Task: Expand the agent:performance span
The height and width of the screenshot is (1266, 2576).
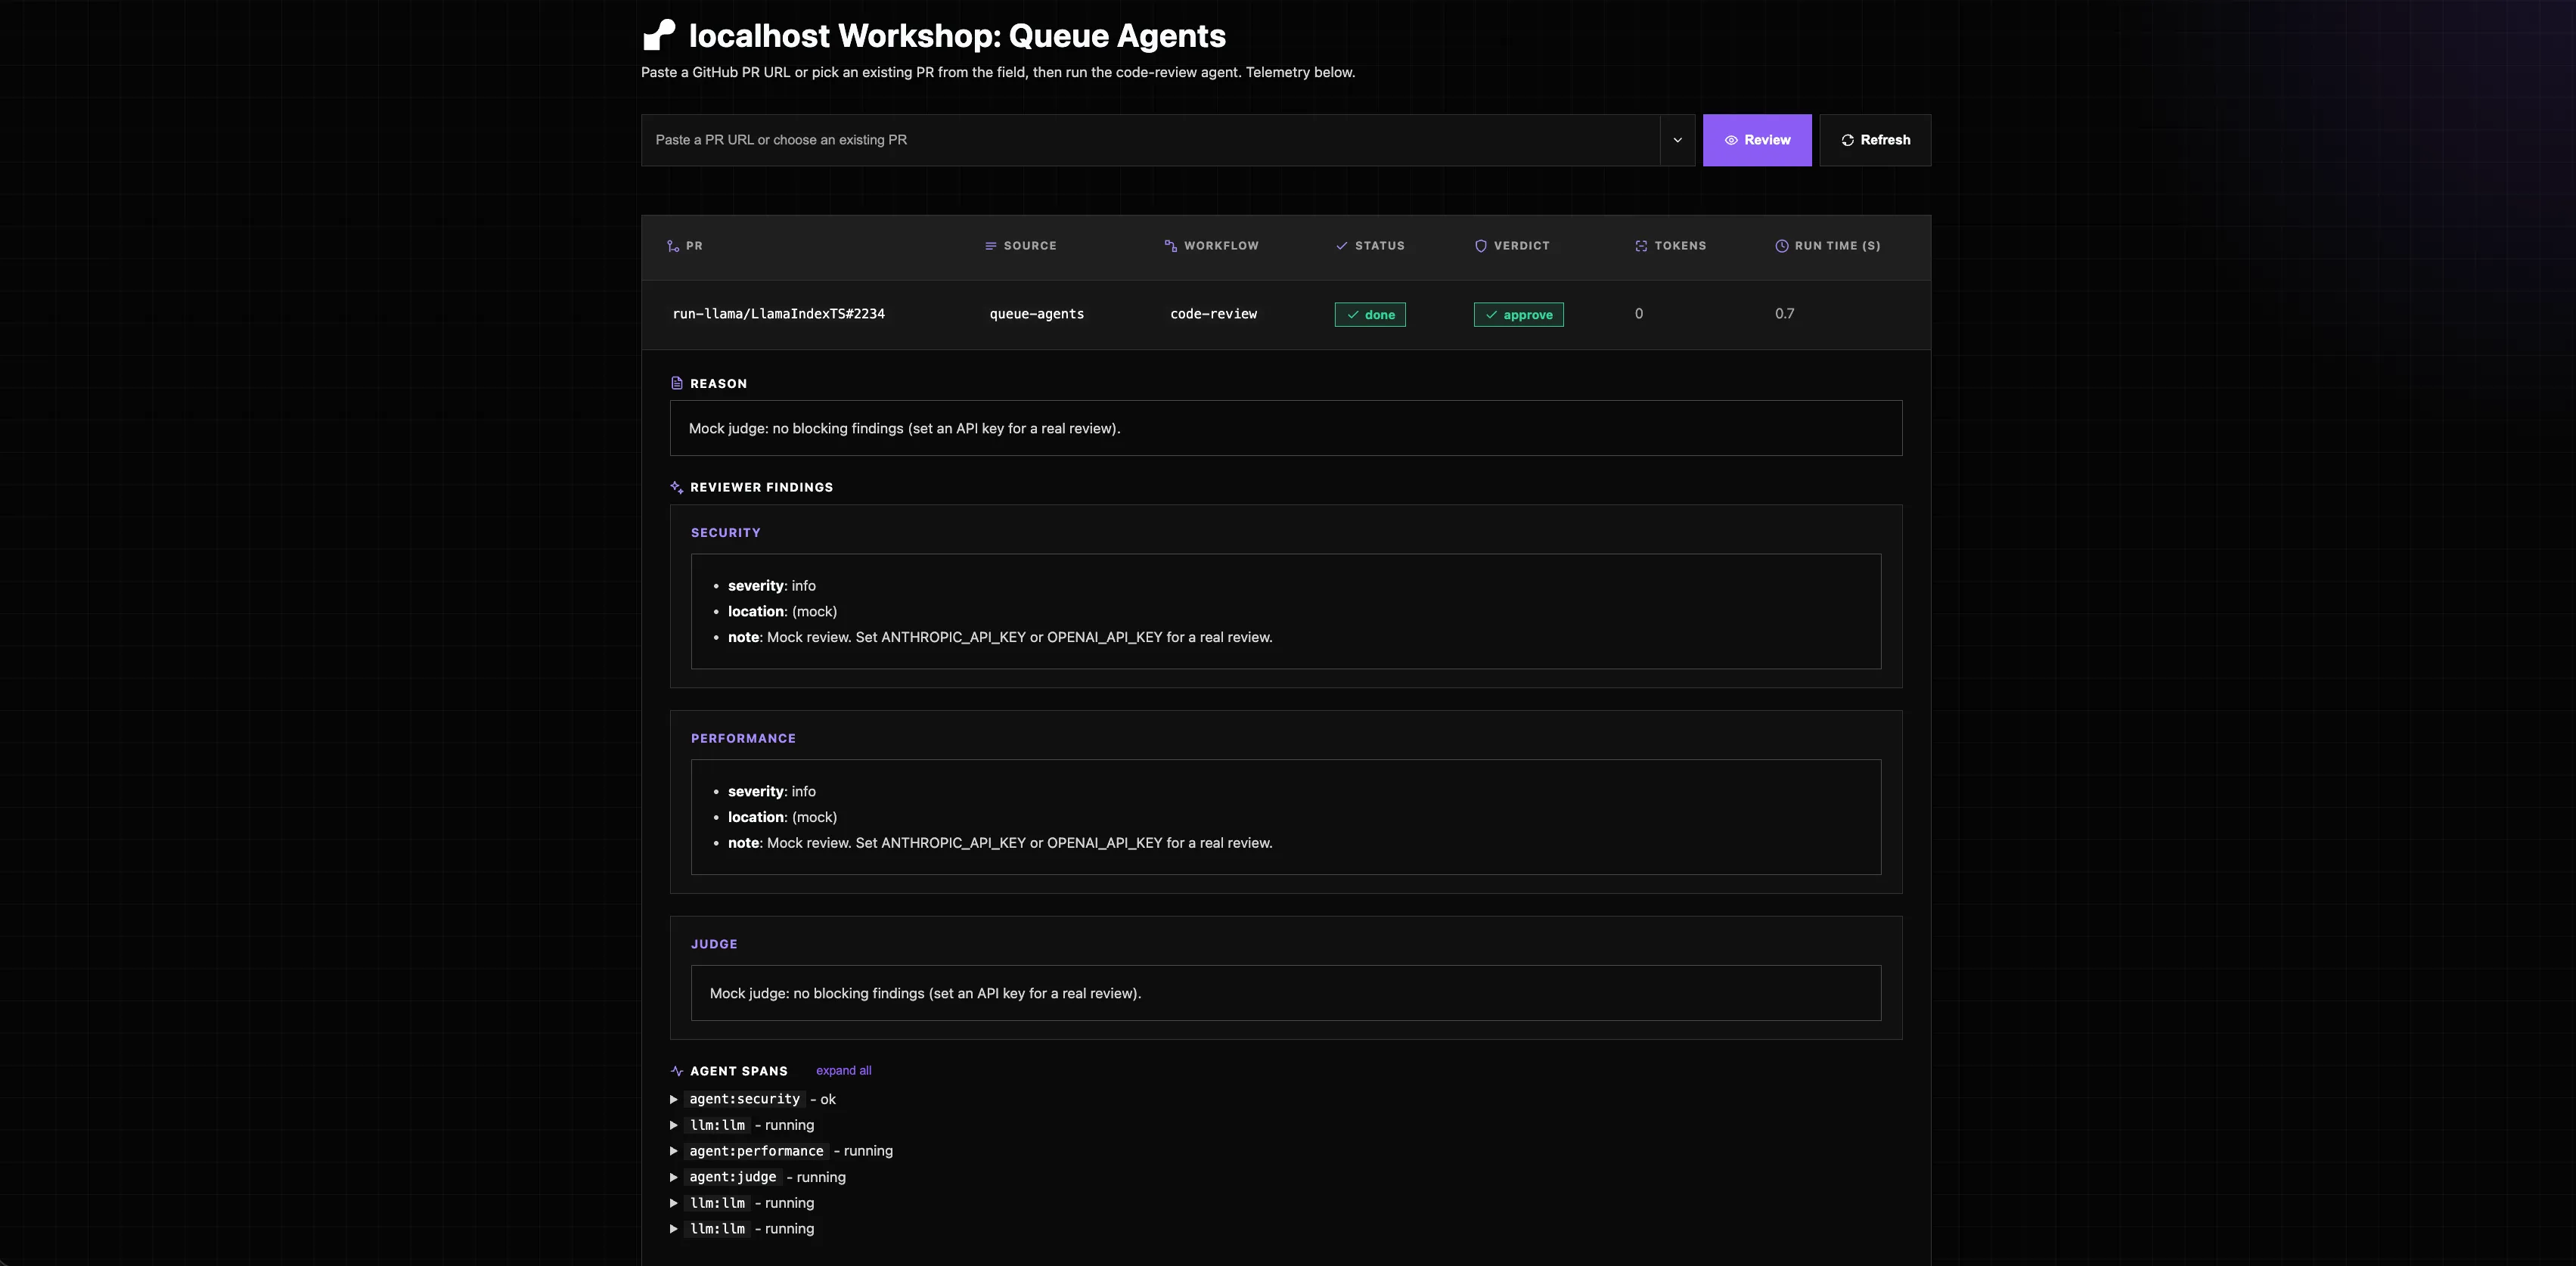Action: 674,1151
